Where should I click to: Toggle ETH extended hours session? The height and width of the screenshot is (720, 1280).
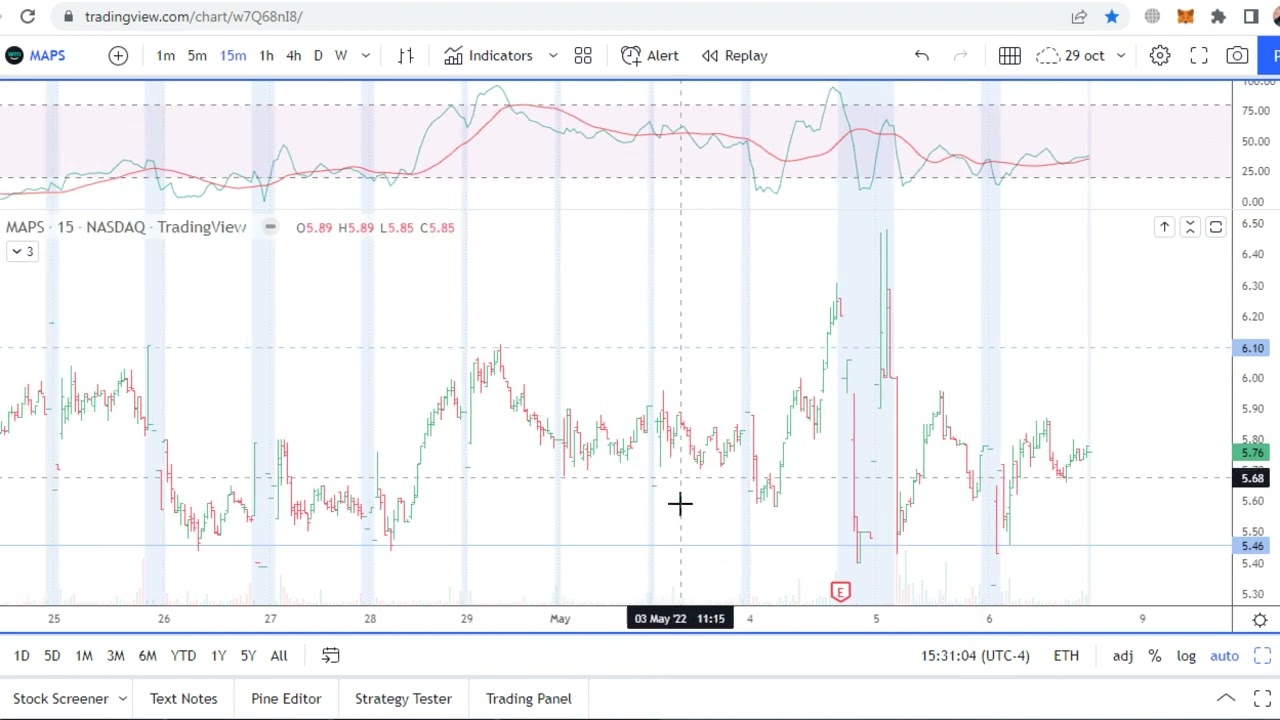point(1066,656)
